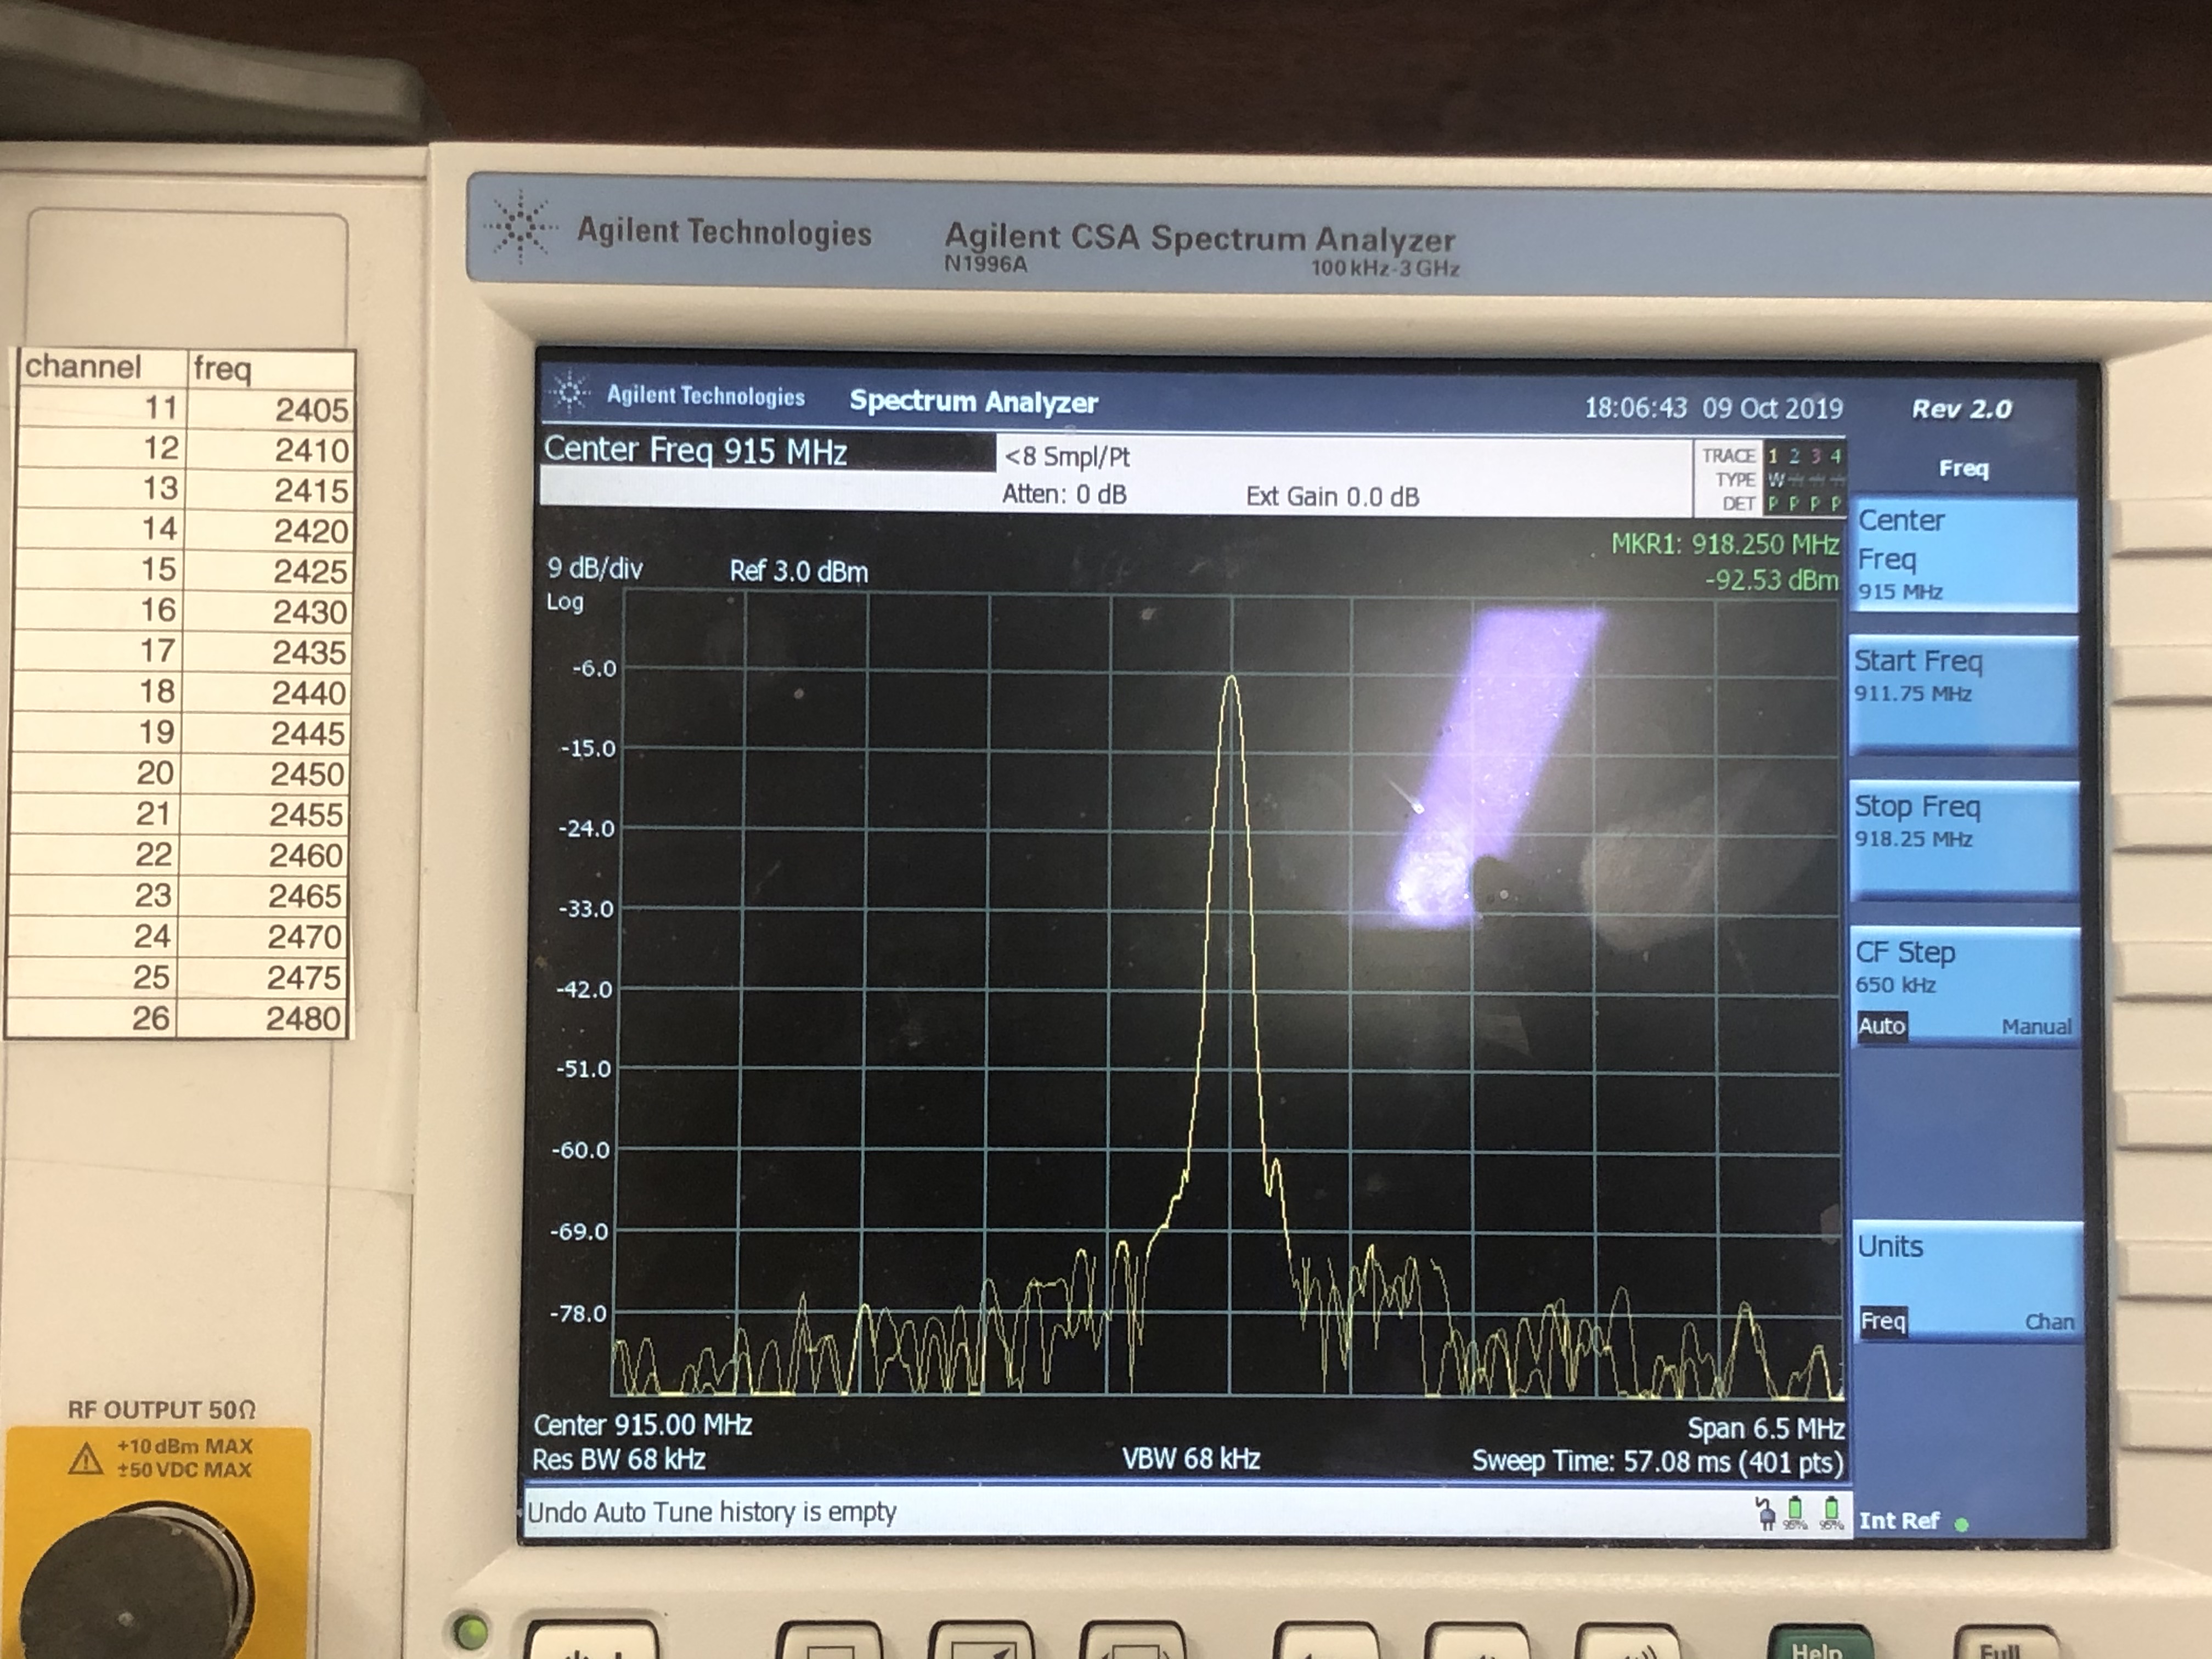Viewport: 2212px width, 1659px height.
Task: Select trace number 2 in the trace panel
Action: tap(1794, 456)
